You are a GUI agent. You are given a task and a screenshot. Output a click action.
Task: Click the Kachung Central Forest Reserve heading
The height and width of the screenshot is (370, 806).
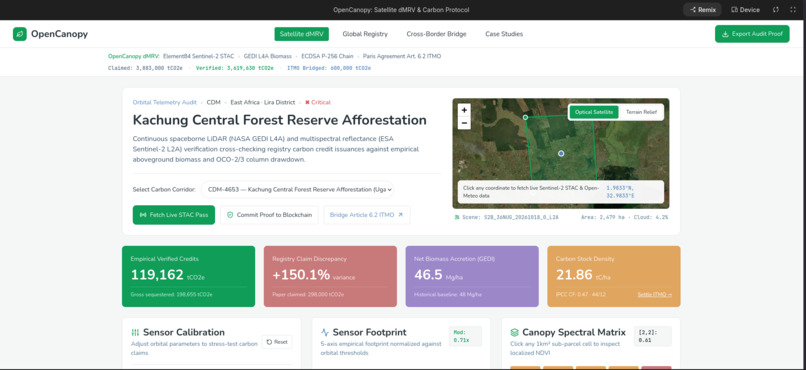pyautogui.click(x=280, y=120)
